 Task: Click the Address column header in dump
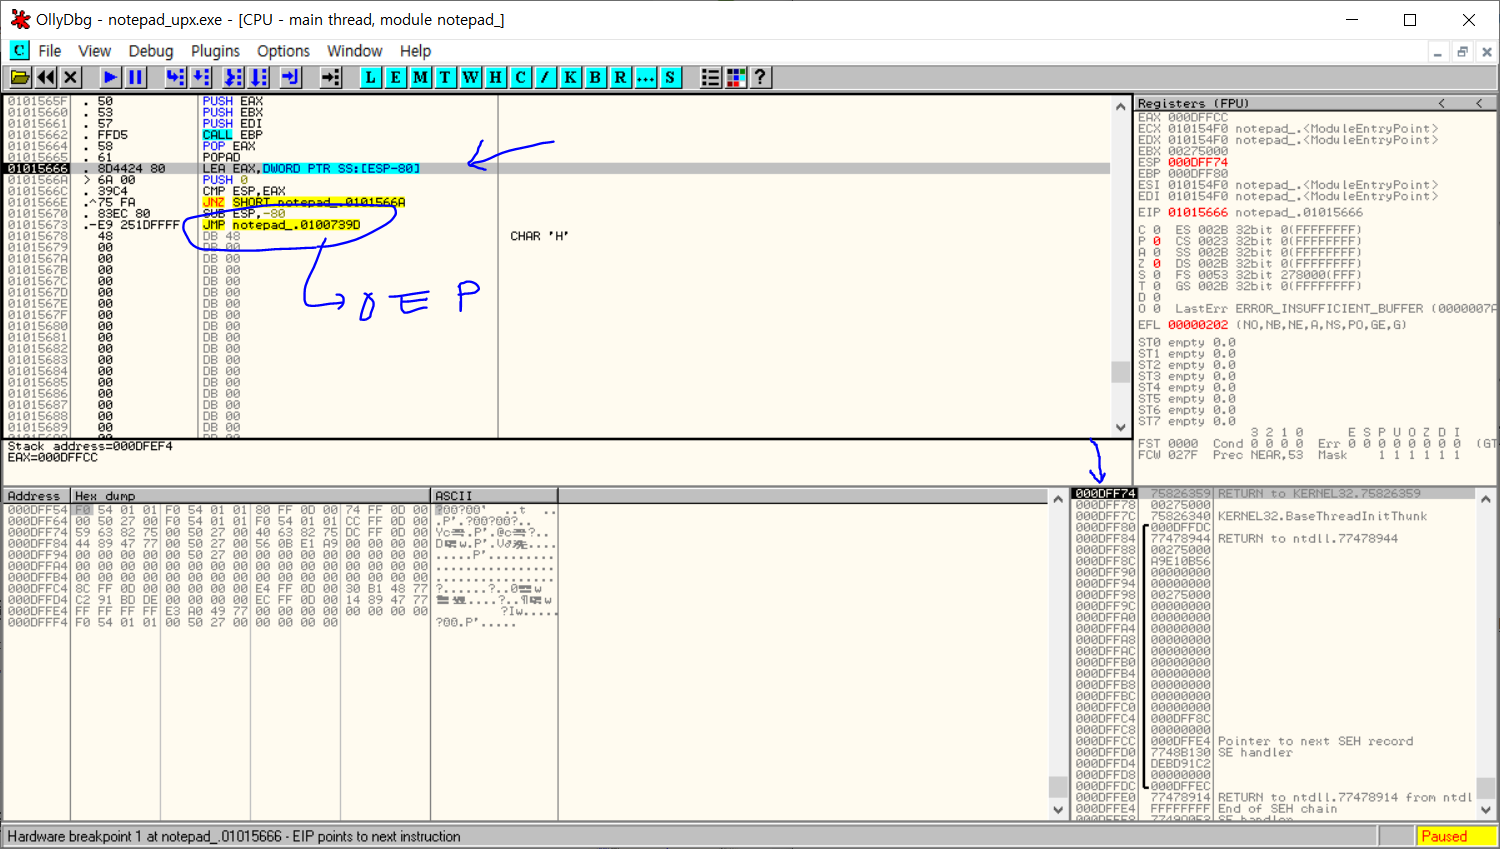click(37, 496)
